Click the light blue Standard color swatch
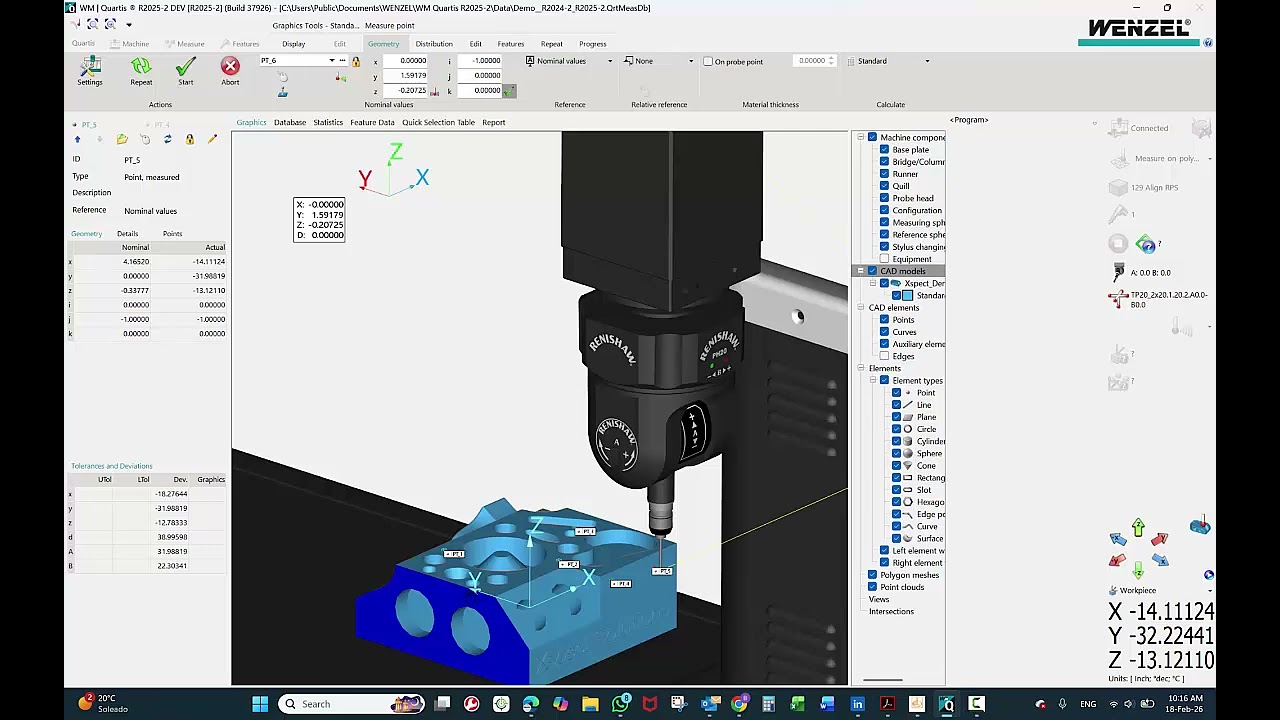Screen dimensions: 1280x720 coord(908,295)
